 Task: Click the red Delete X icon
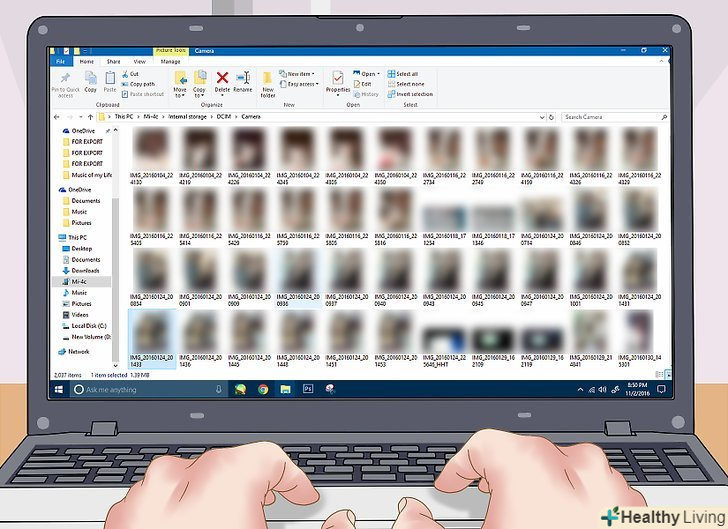(222, 78)
